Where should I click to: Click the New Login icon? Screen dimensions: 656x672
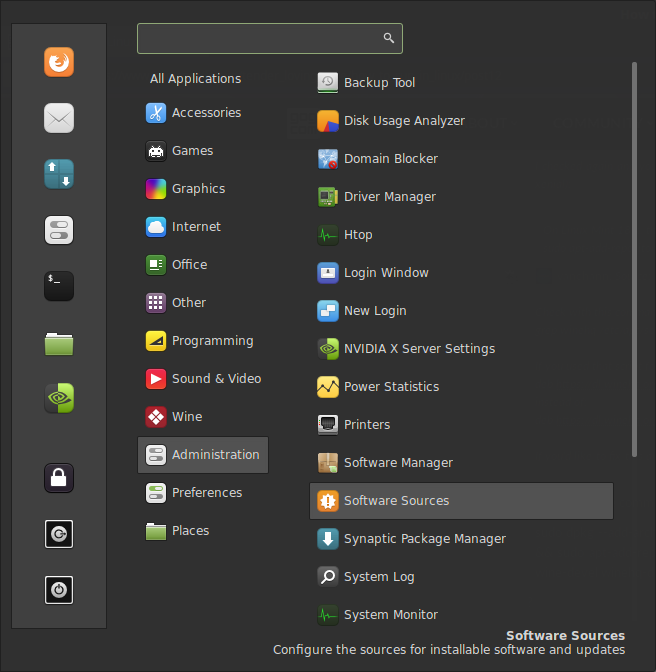point(328,311)
